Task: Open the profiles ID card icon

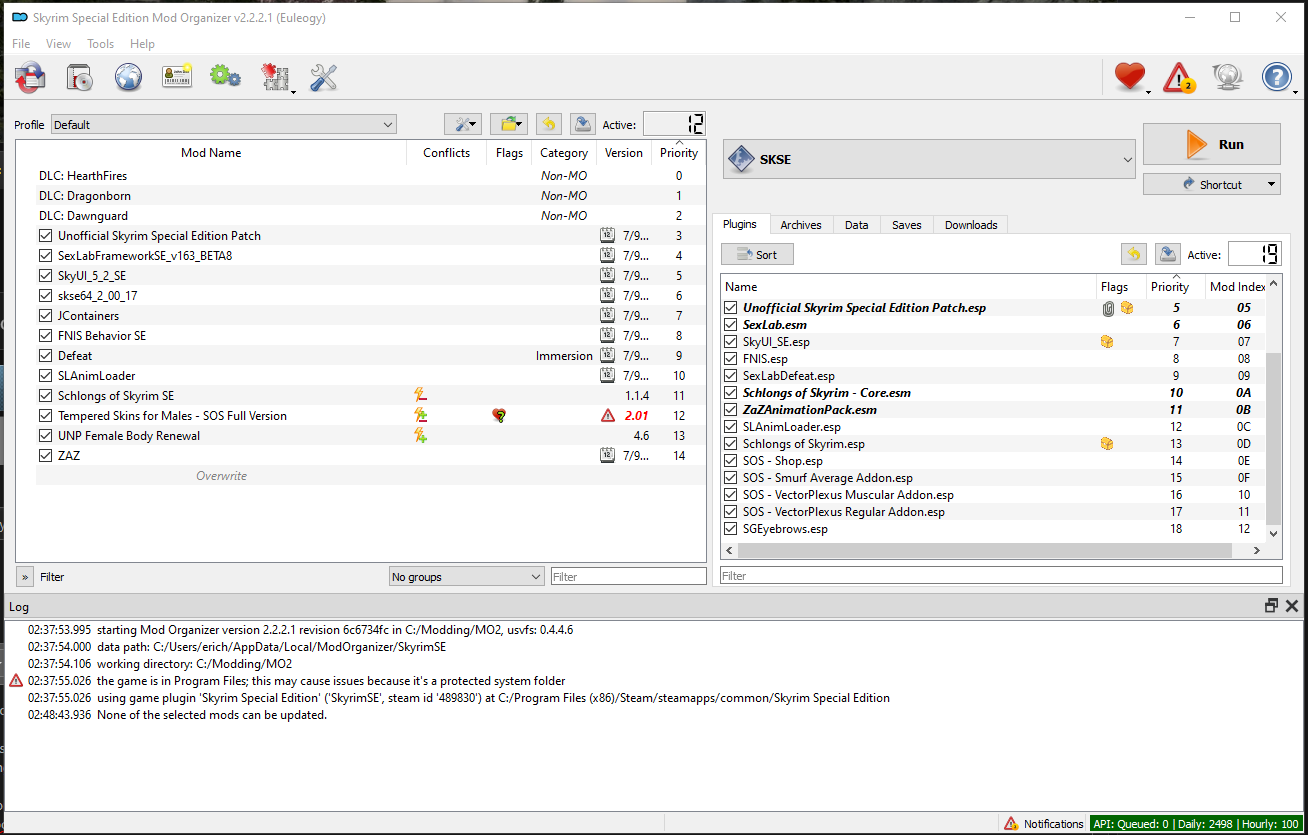Action: coord(177,77)
